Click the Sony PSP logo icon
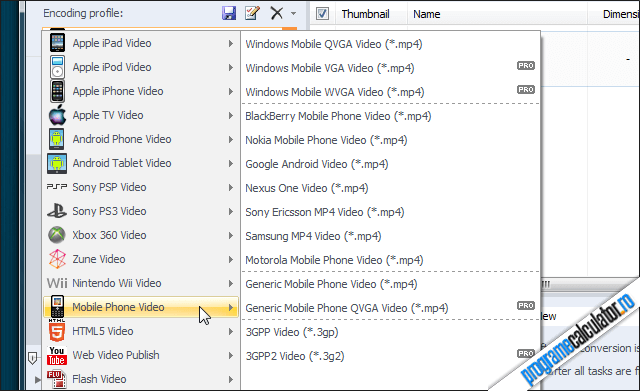 (57, 187)
